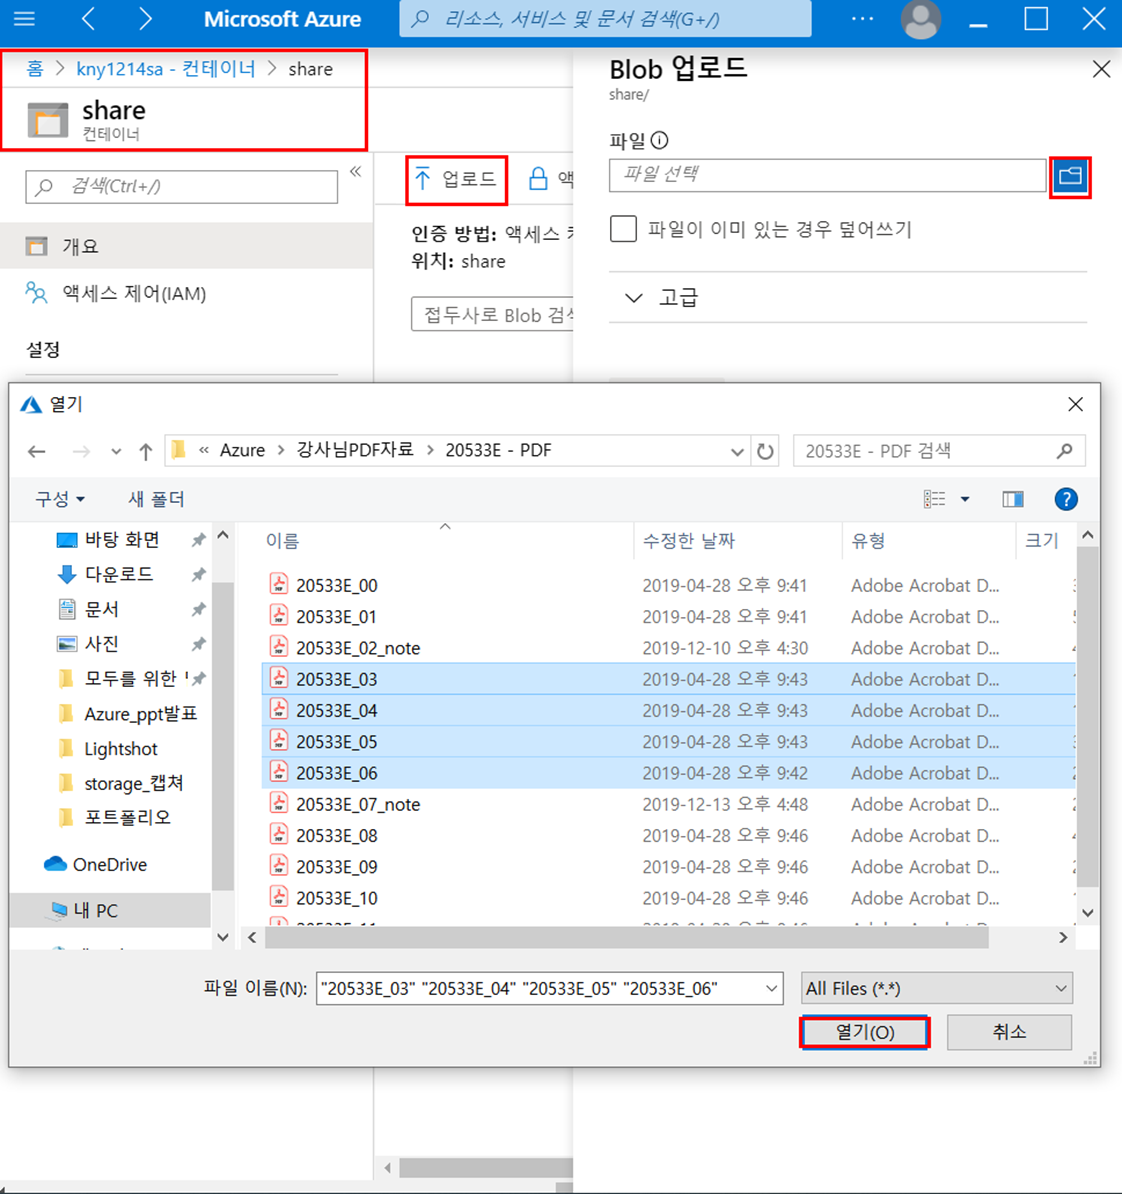Open the Azure more options ellipsis
The width and height of the screenshot is (1122, 1194).
(x=862, y=18)
